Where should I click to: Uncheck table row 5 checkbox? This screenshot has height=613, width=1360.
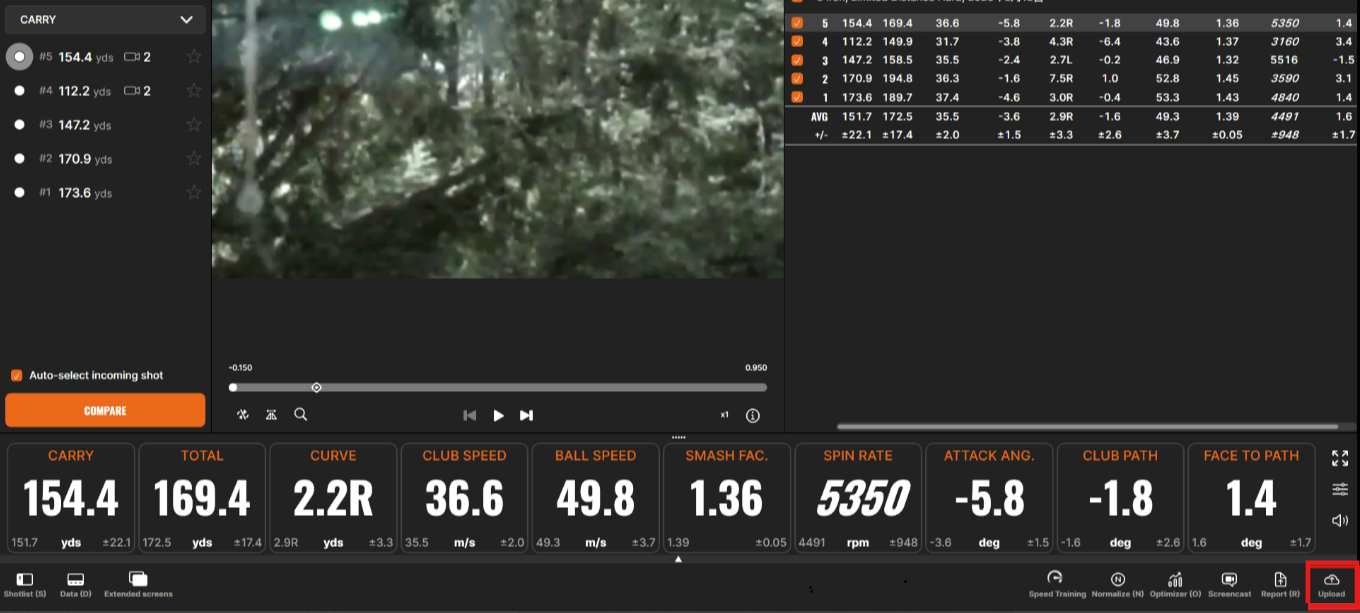click(x=797, y=23)
